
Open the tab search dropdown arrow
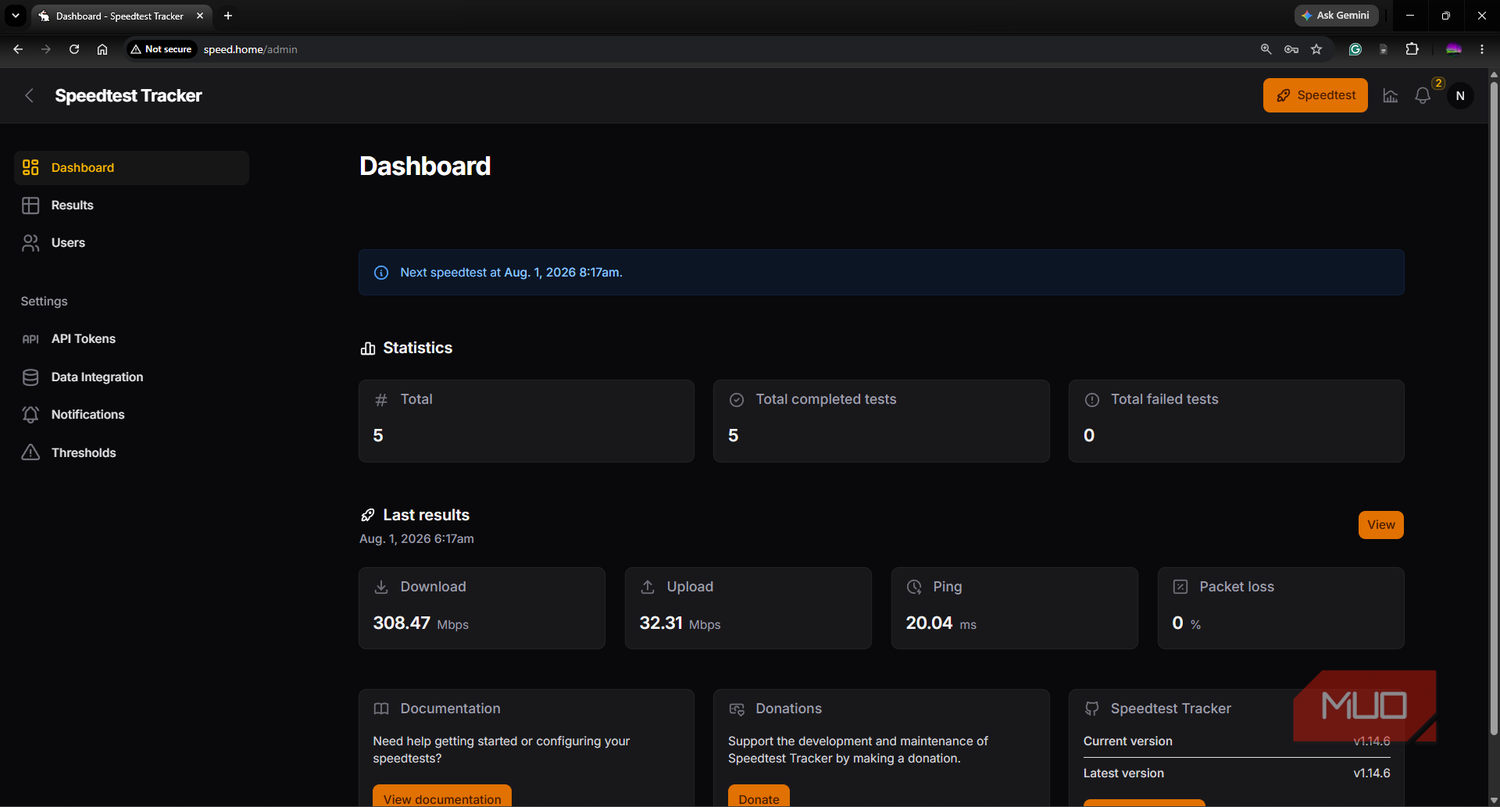16,16
